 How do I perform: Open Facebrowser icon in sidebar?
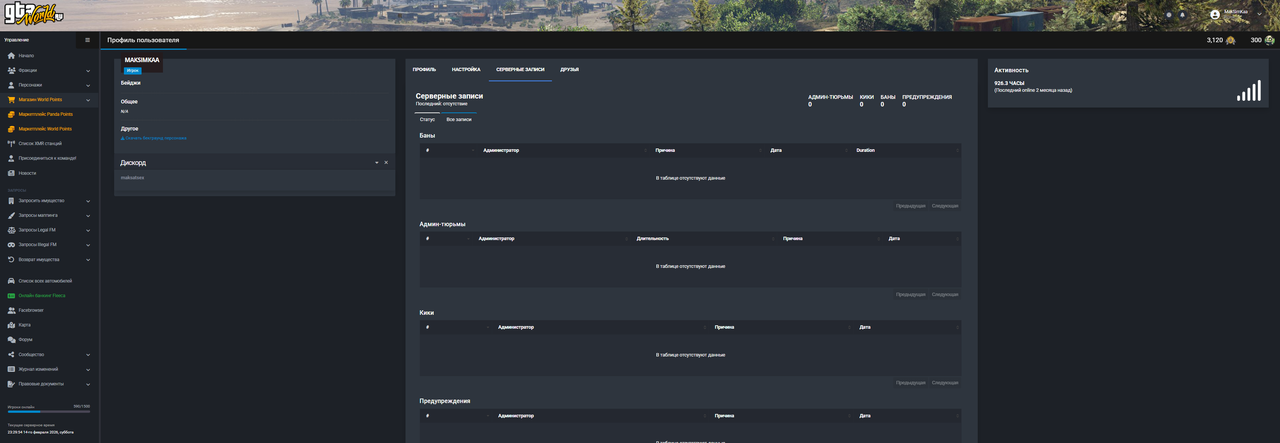pos(11,310)
